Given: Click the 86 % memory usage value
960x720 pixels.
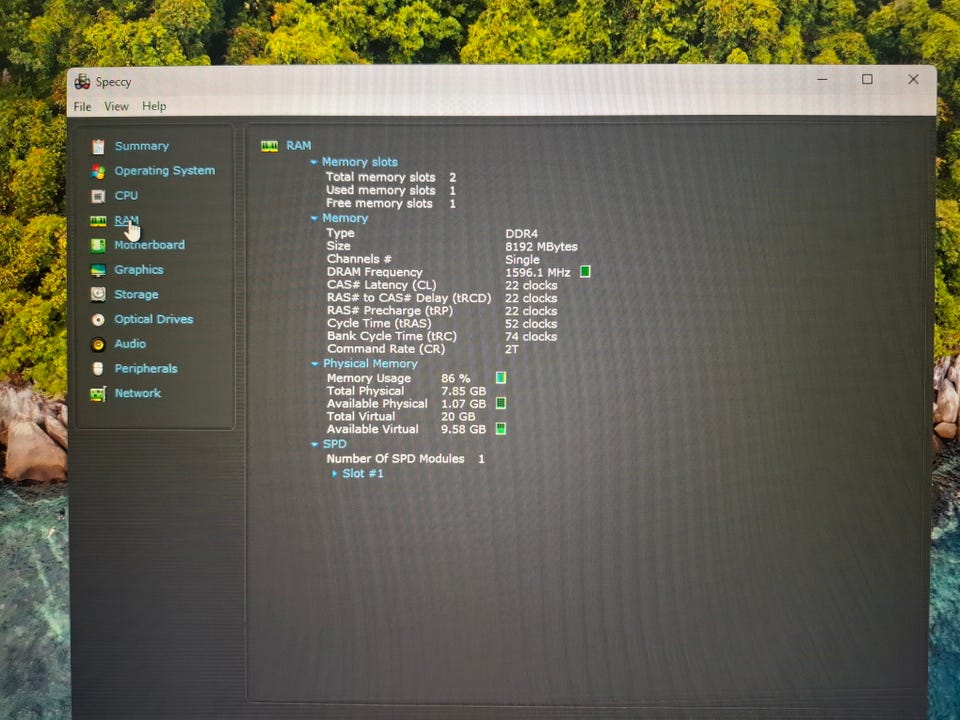Looking at the screenshot, I should pos(456,378).
